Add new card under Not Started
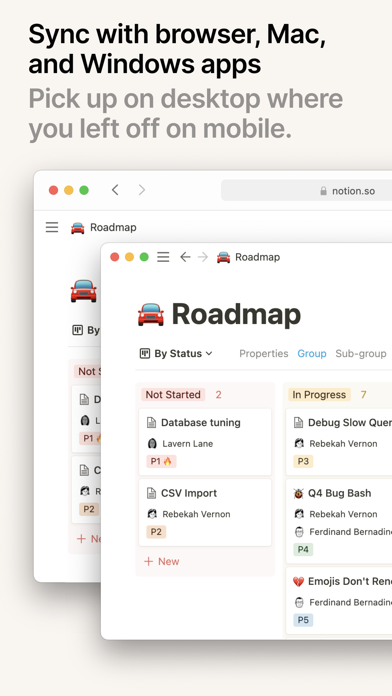 [x=162, y=562]
